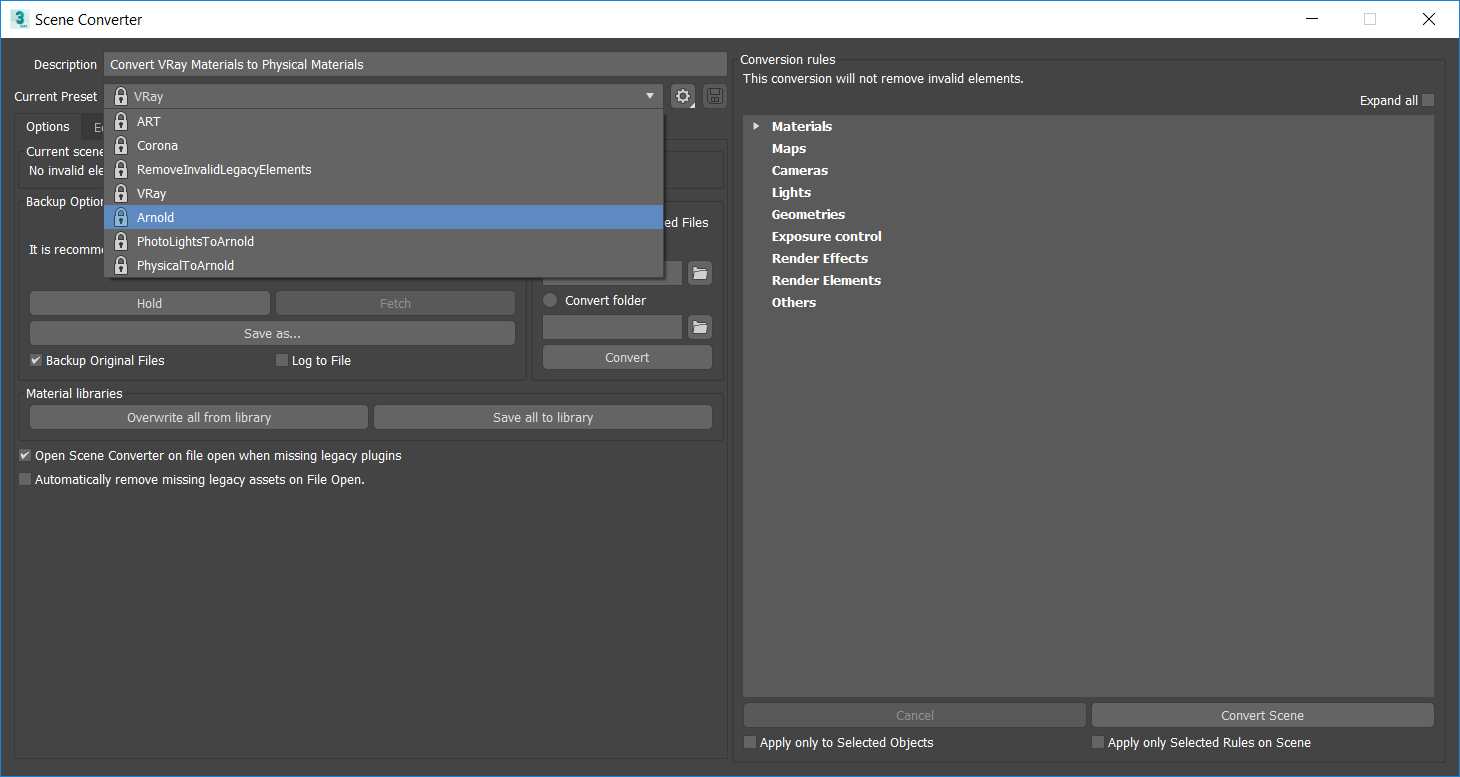
Task: Check the Expand all box
Action: tap(1427, 100)
